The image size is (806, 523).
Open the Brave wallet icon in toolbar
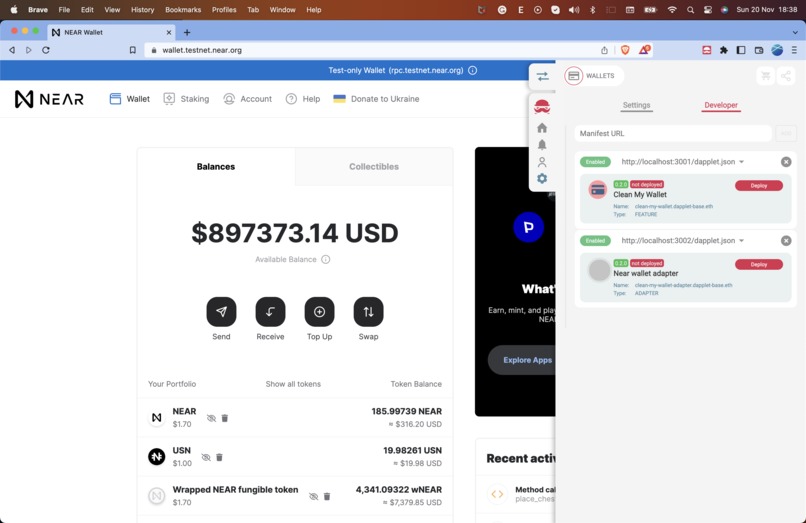[759, 50]
